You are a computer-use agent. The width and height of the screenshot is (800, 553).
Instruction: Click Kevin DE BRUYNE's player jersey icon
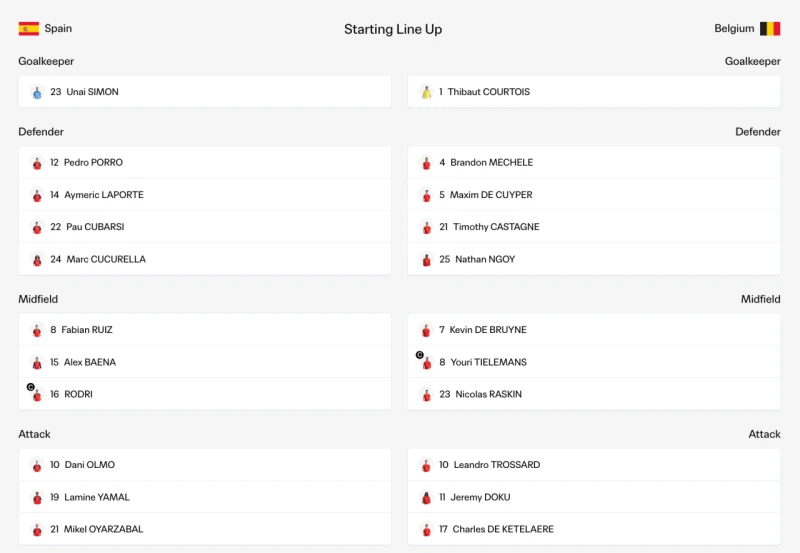click(426, 330)
